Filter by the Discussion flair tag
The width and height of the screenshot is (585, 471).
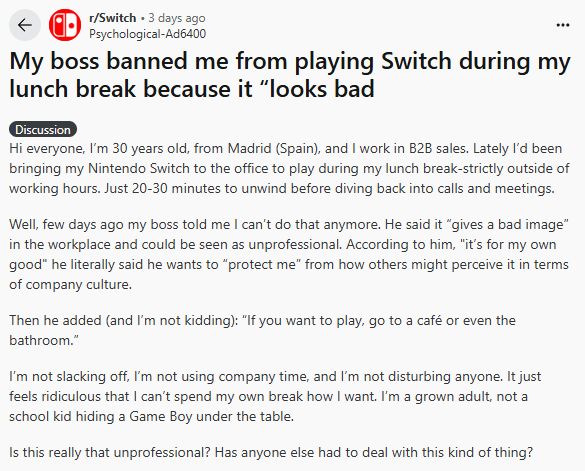pyautogui.click(x=43, y=130)
